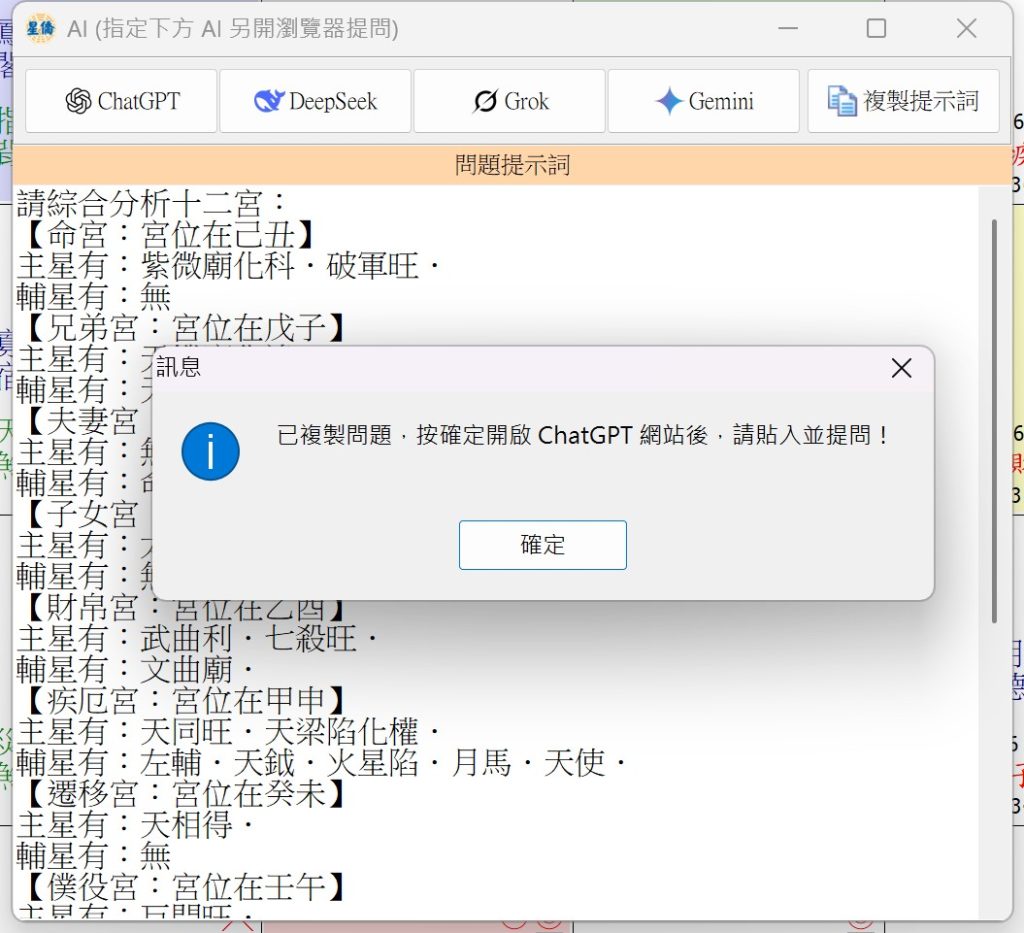Click the 訊息 dialog title
The height and width of the screenshot is (933, 1024).
179,368
